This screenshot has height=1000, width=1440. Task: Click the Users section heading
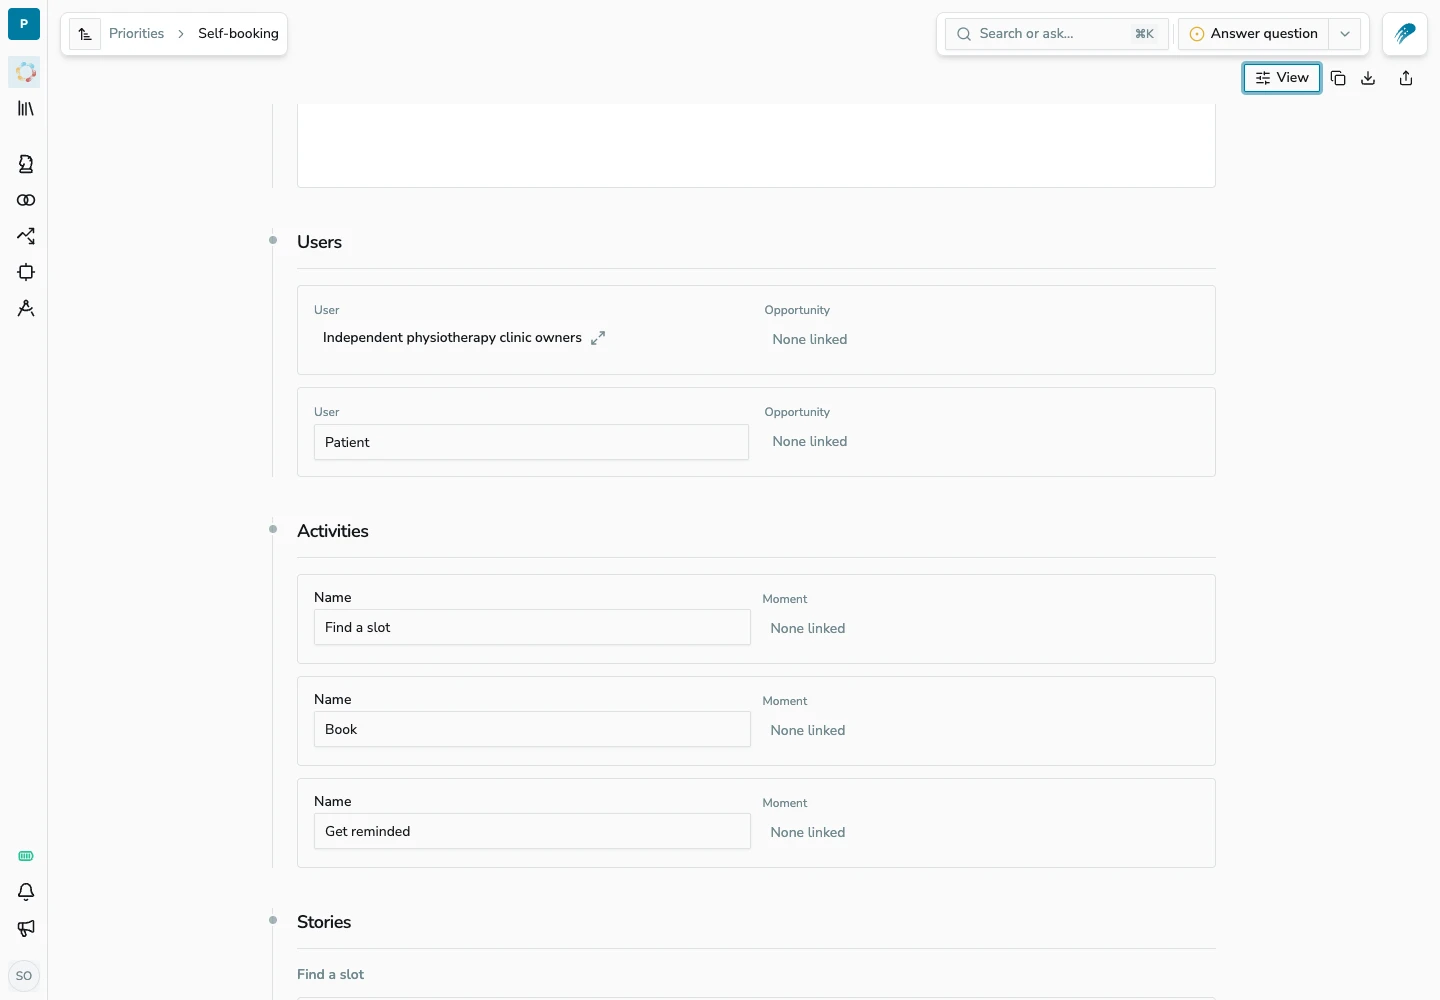pos(319,242)
